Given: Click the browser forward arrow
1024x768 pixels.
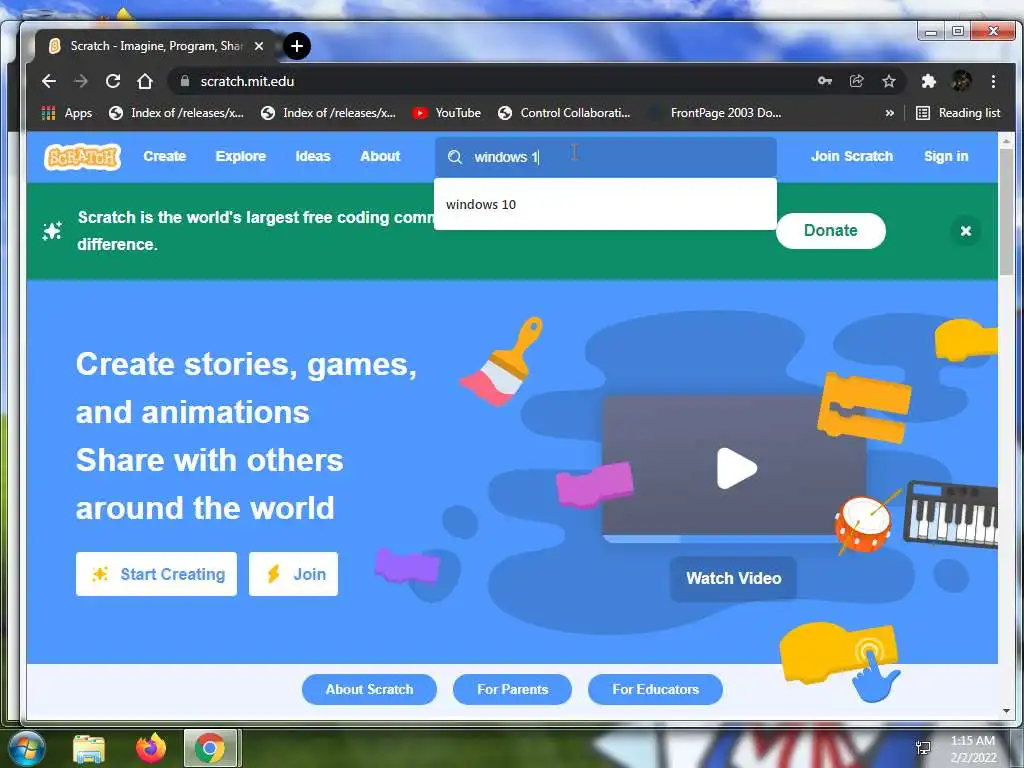Looking at the screenshot, I should point(81,81).
